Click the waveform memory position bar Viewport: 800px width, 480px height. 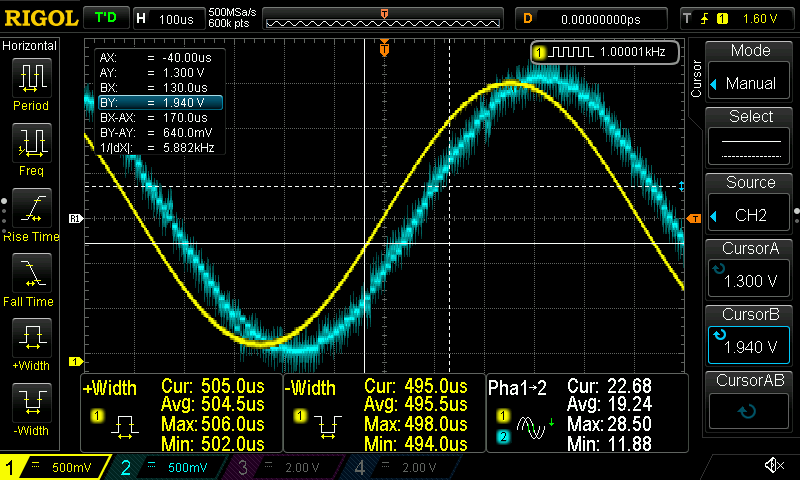[385, 18]
